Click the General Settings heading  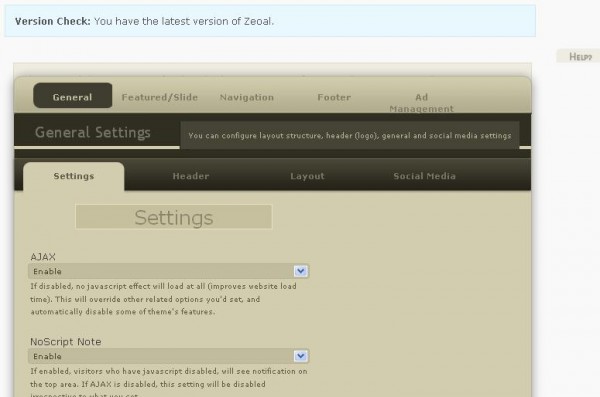coord(93,132)
